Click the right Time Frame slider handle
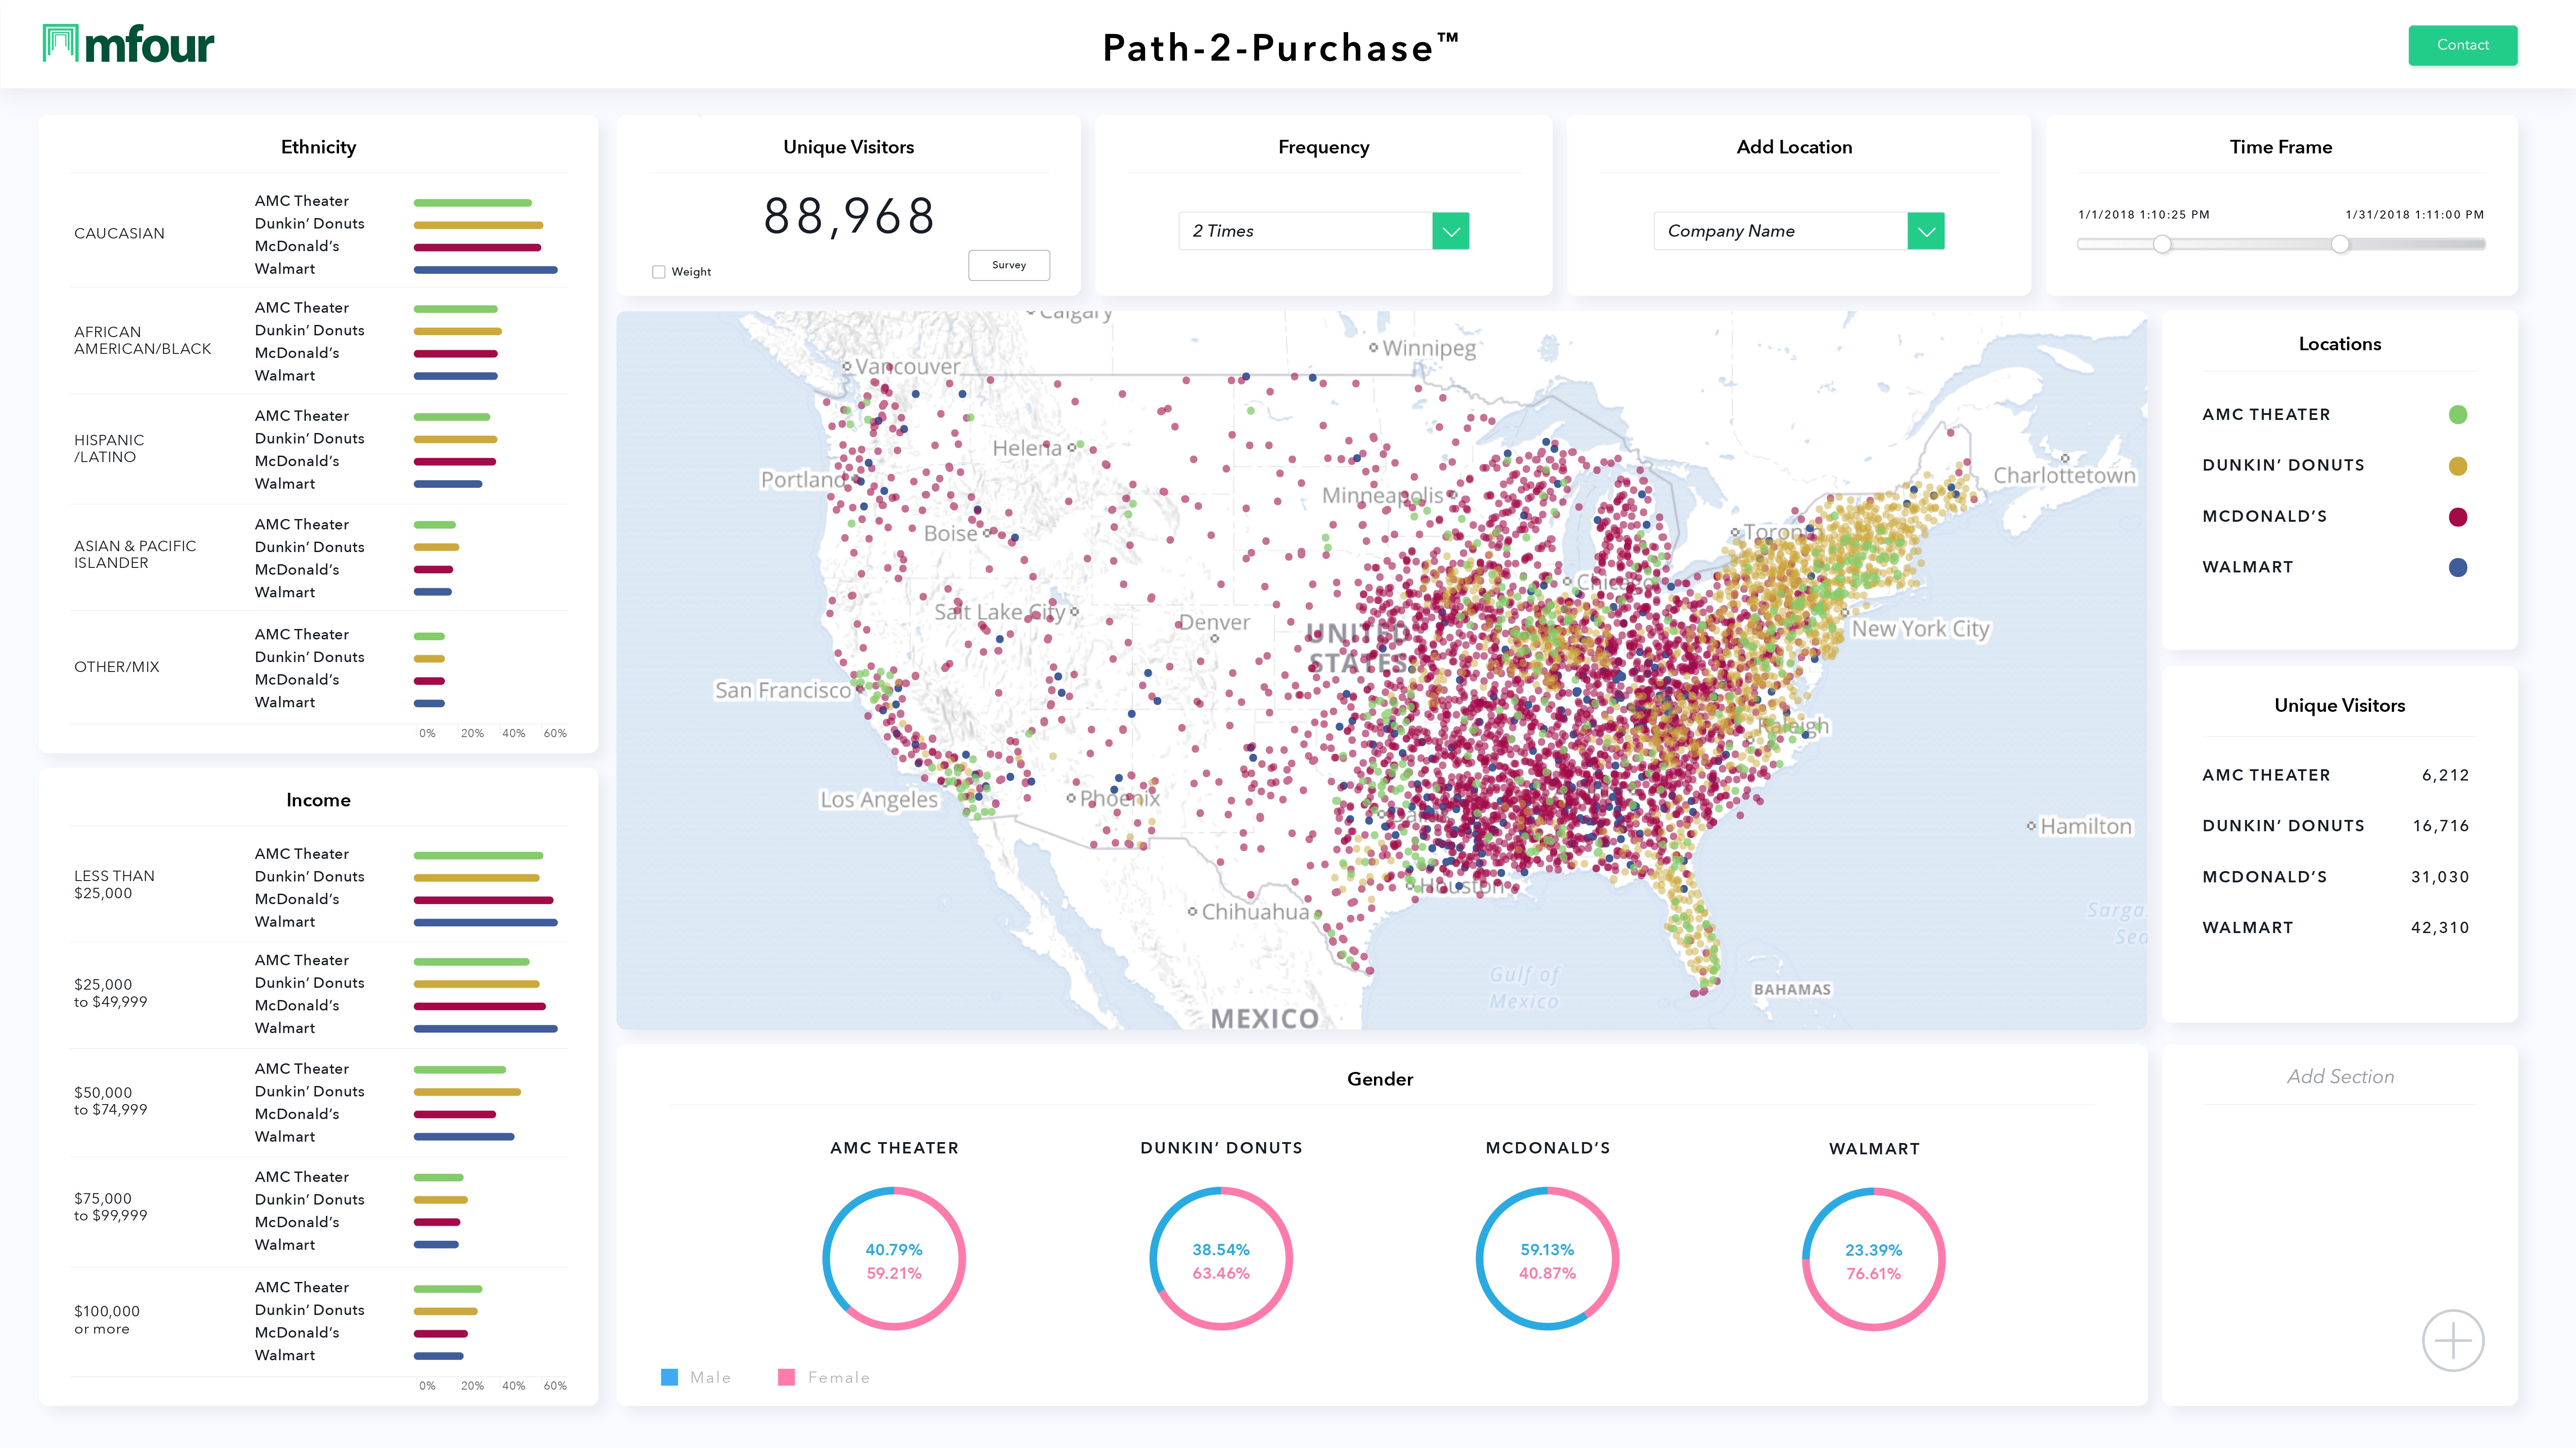The image size is (2576, 1448). point(2340,244)
